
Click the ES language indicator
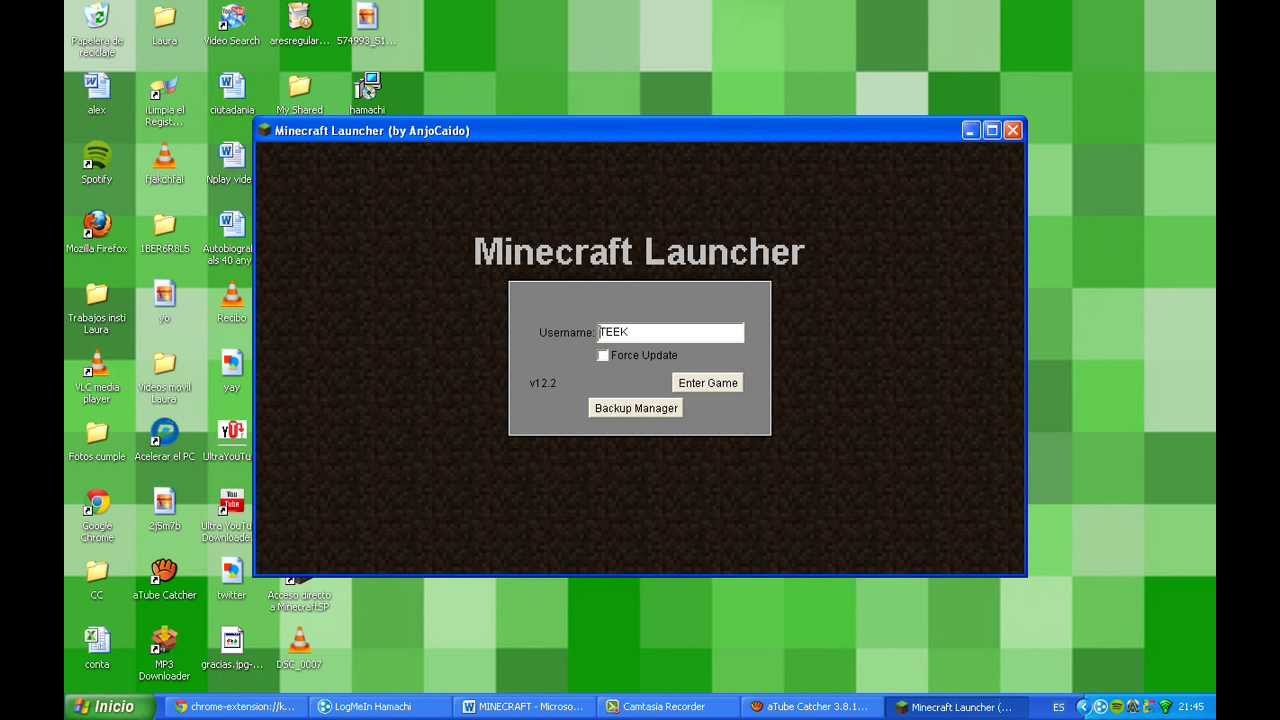(1058, 707)
